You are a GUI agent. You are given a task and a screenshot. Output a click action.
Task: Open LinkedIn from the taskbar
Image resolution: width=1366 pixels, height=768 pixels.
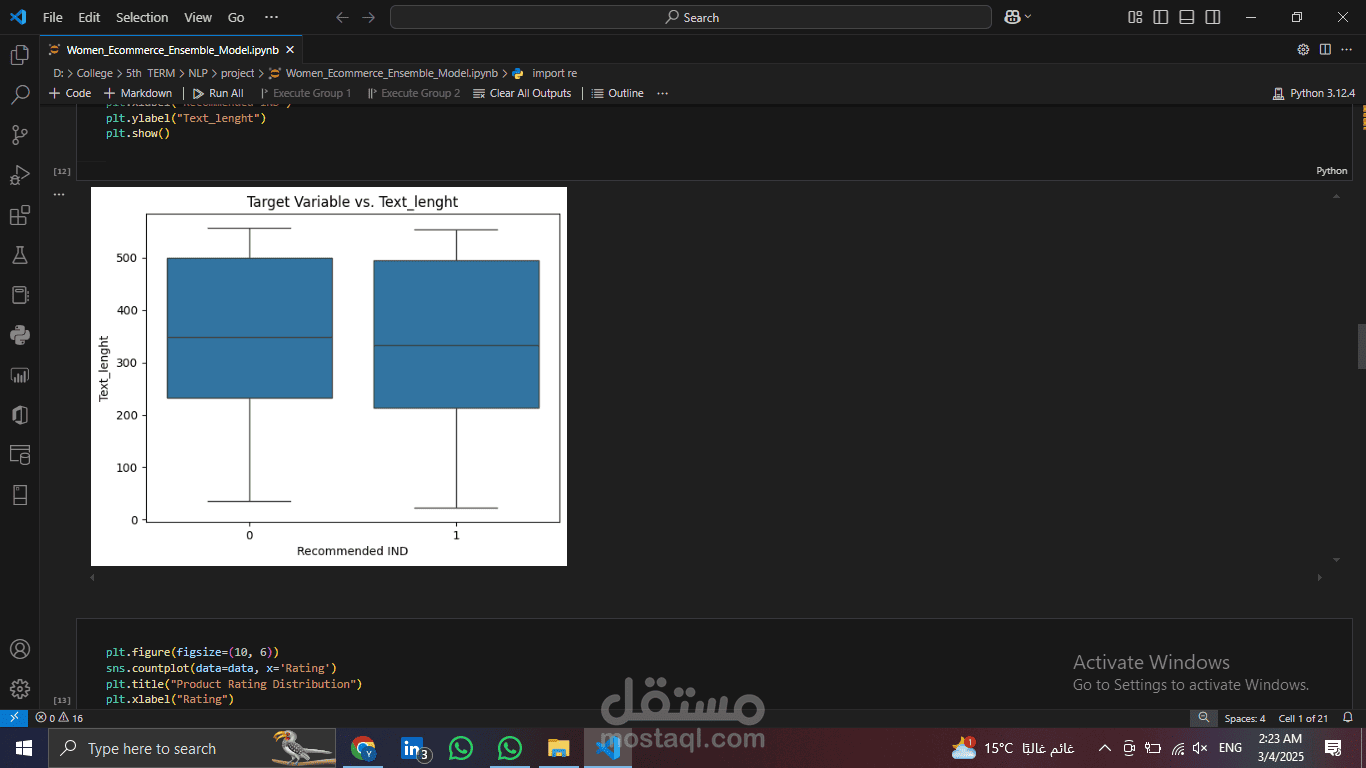pos(413,748)
